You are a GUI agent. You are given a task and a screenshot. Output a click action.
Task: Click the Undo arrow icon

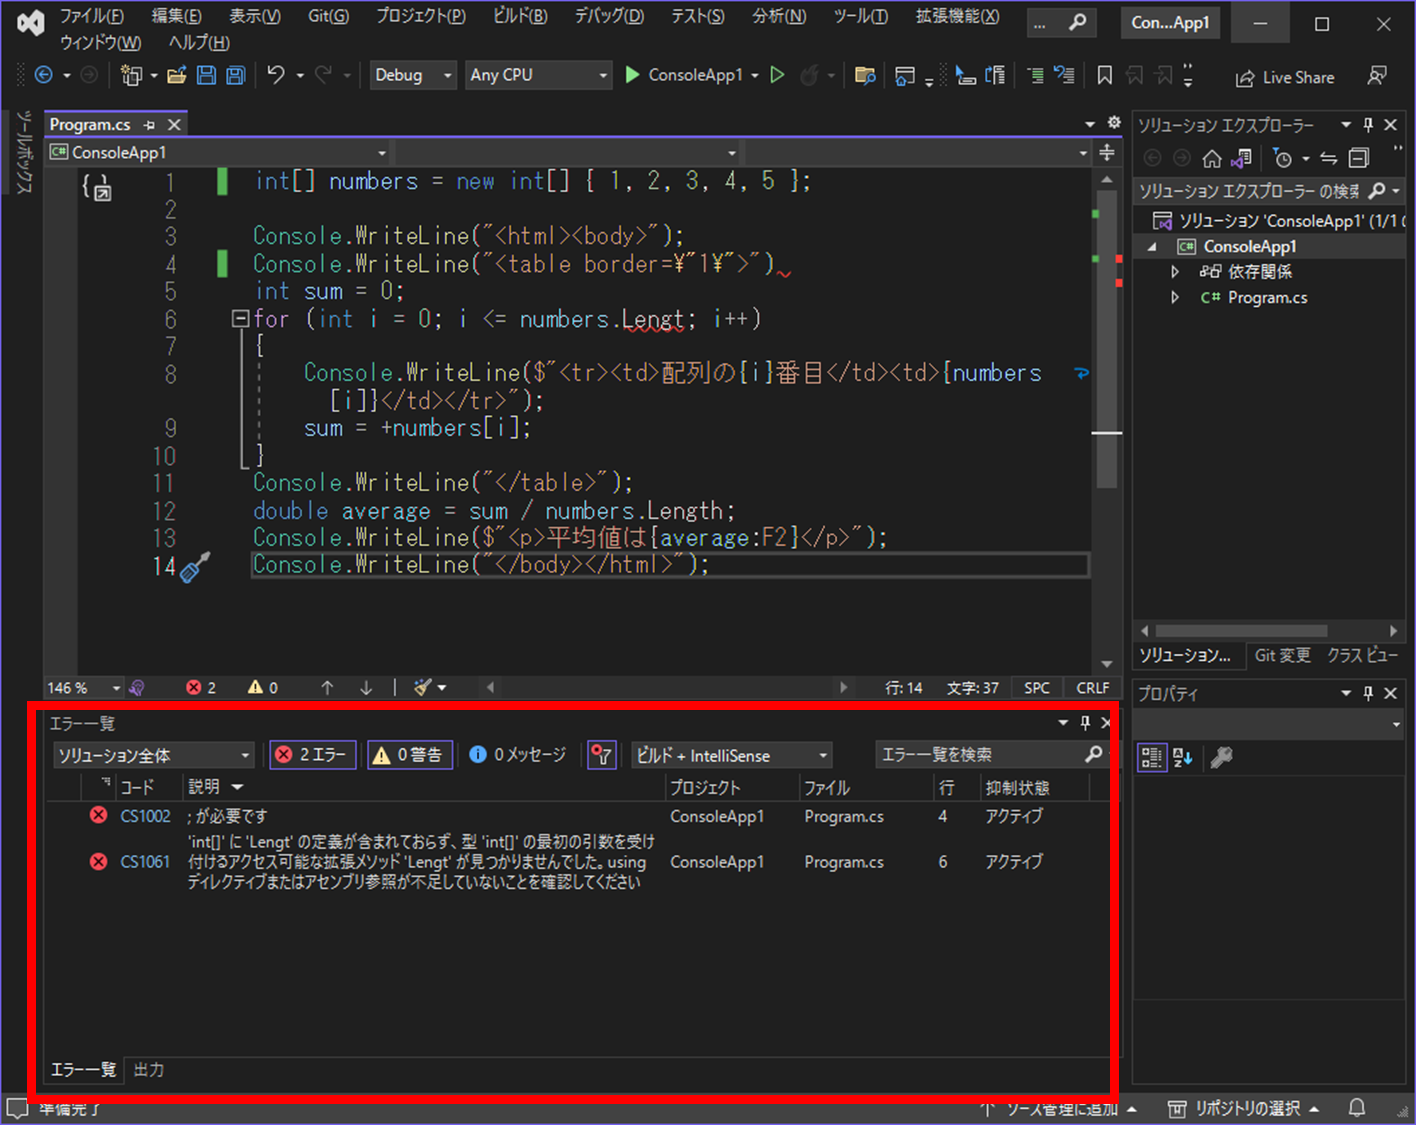tap(276, 75)
